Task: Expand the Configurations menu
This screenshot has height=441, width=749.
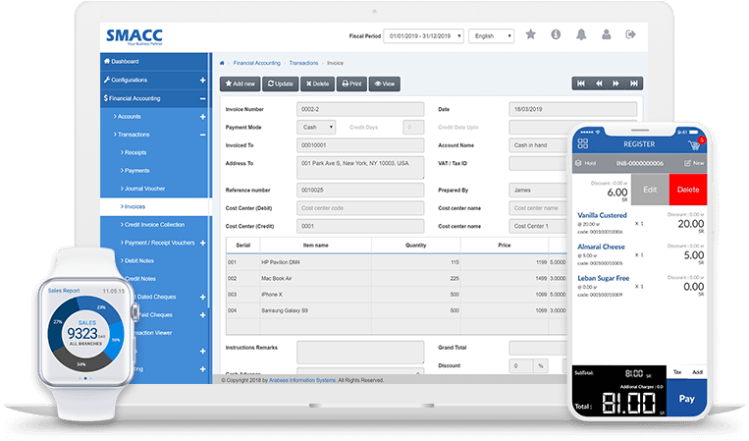Action: [x=203, y=80]
